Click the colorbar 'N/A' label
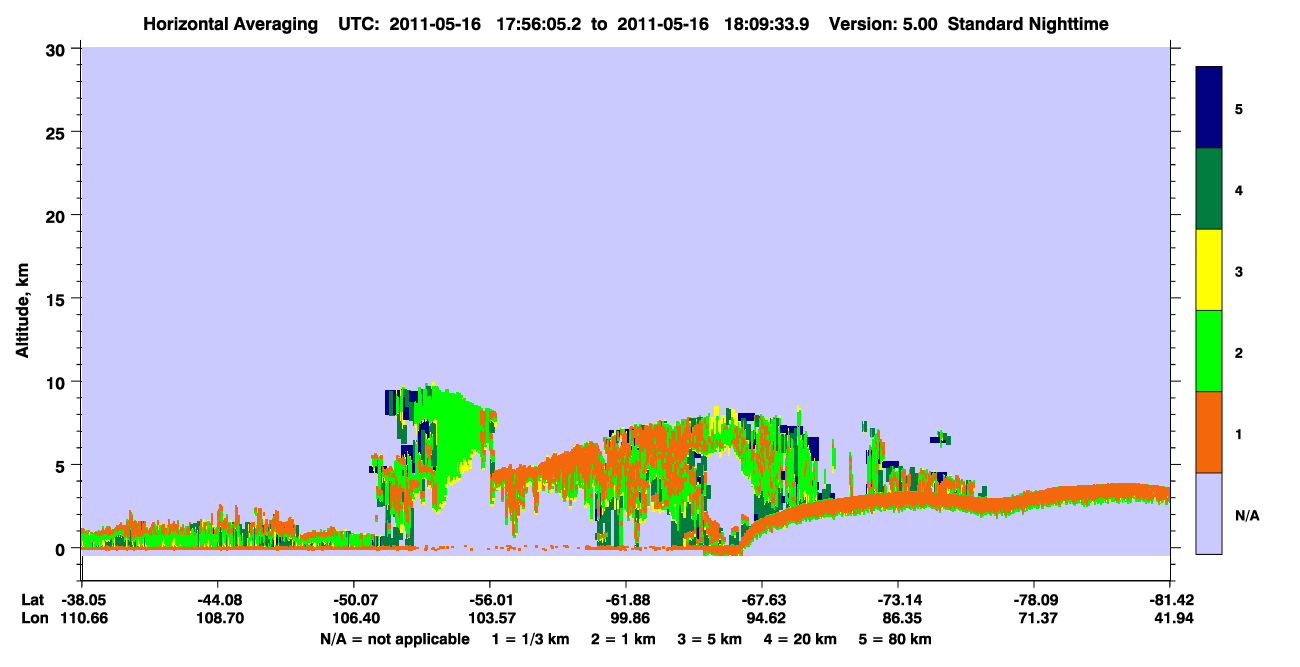This screenshot has width=1300, height=667. [1246, 515]
